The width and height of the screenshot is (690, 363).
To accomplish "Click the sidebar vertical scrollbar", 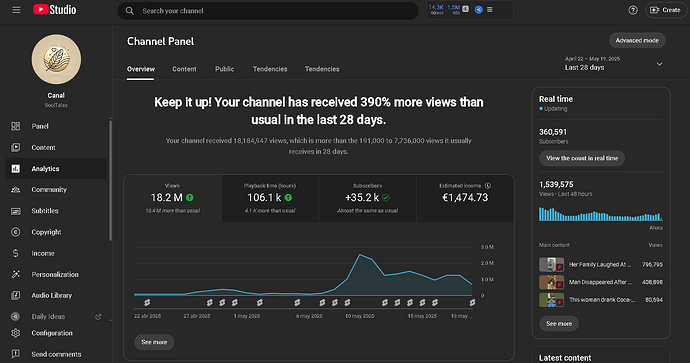I will pos(110,179).
